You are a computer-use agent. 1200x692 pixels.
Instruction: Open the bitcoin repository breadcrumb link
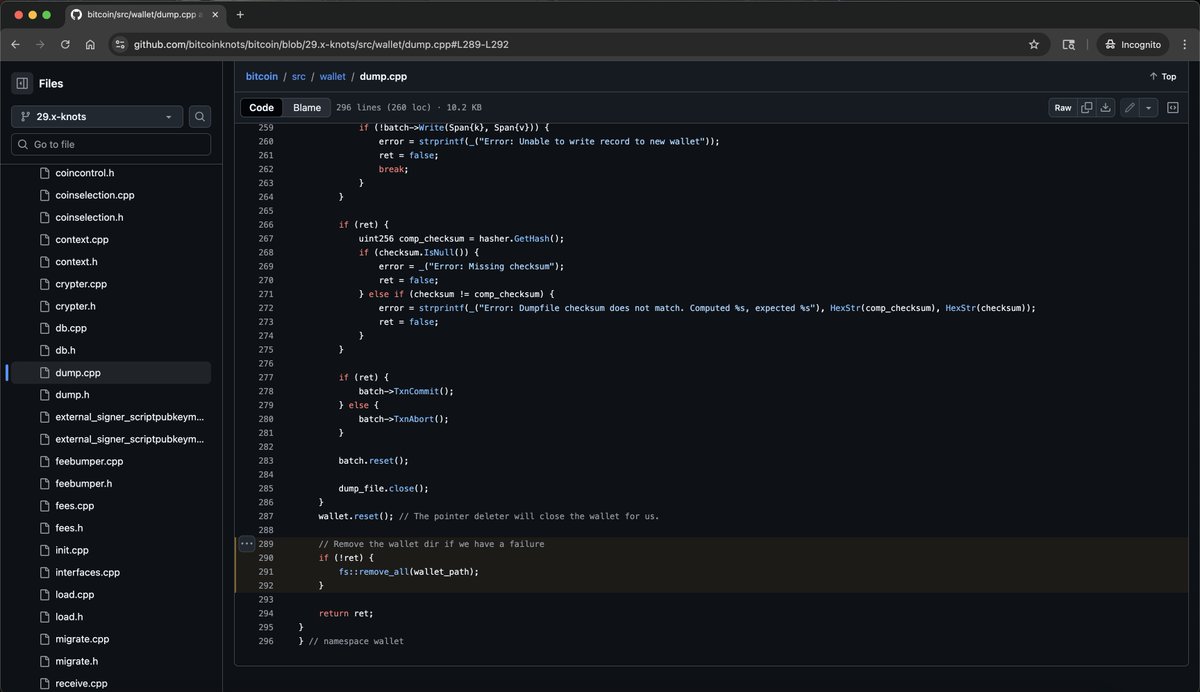click(x=261, y=76)
